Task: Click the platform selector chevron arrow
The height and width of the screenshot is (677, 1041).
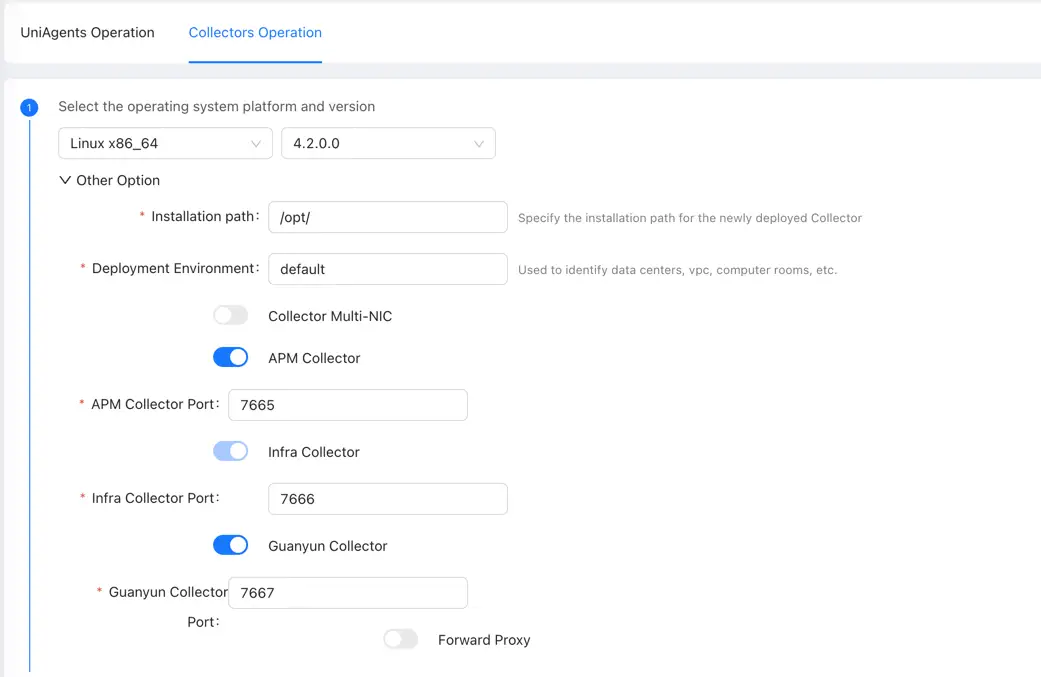Action: (258, 143)
